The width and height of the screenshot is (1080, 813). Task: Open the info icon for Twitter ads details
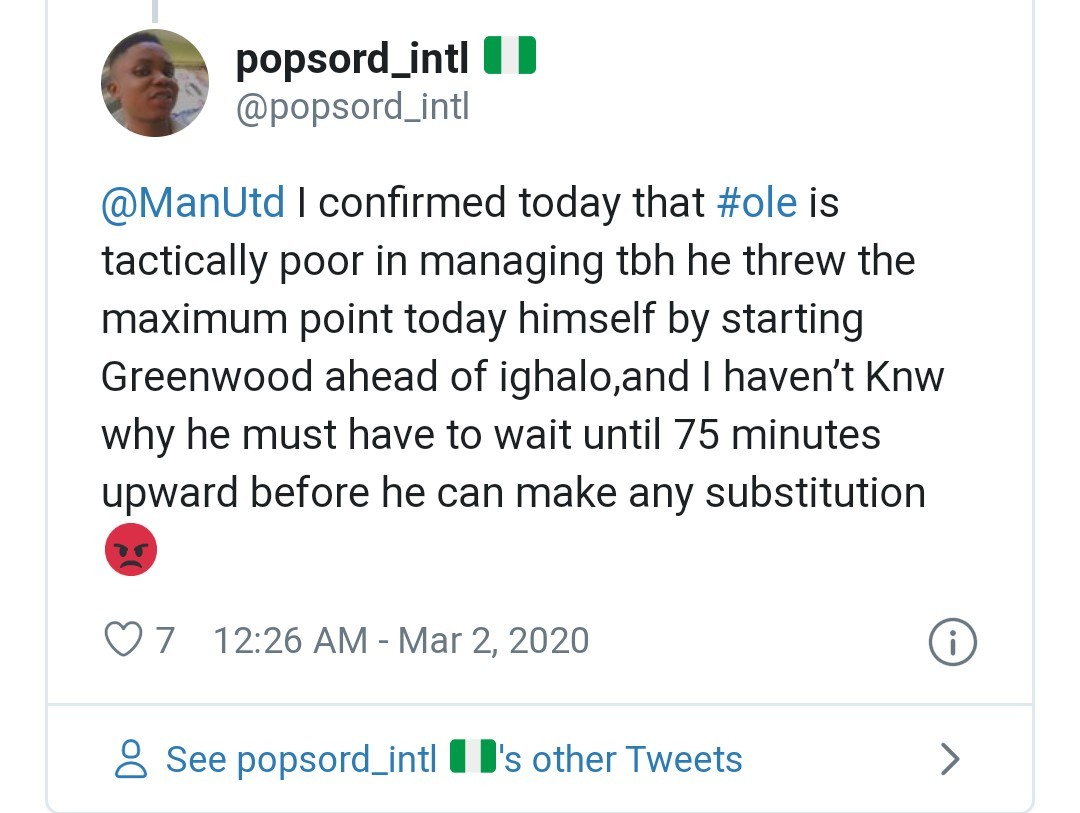click(951, 641)
